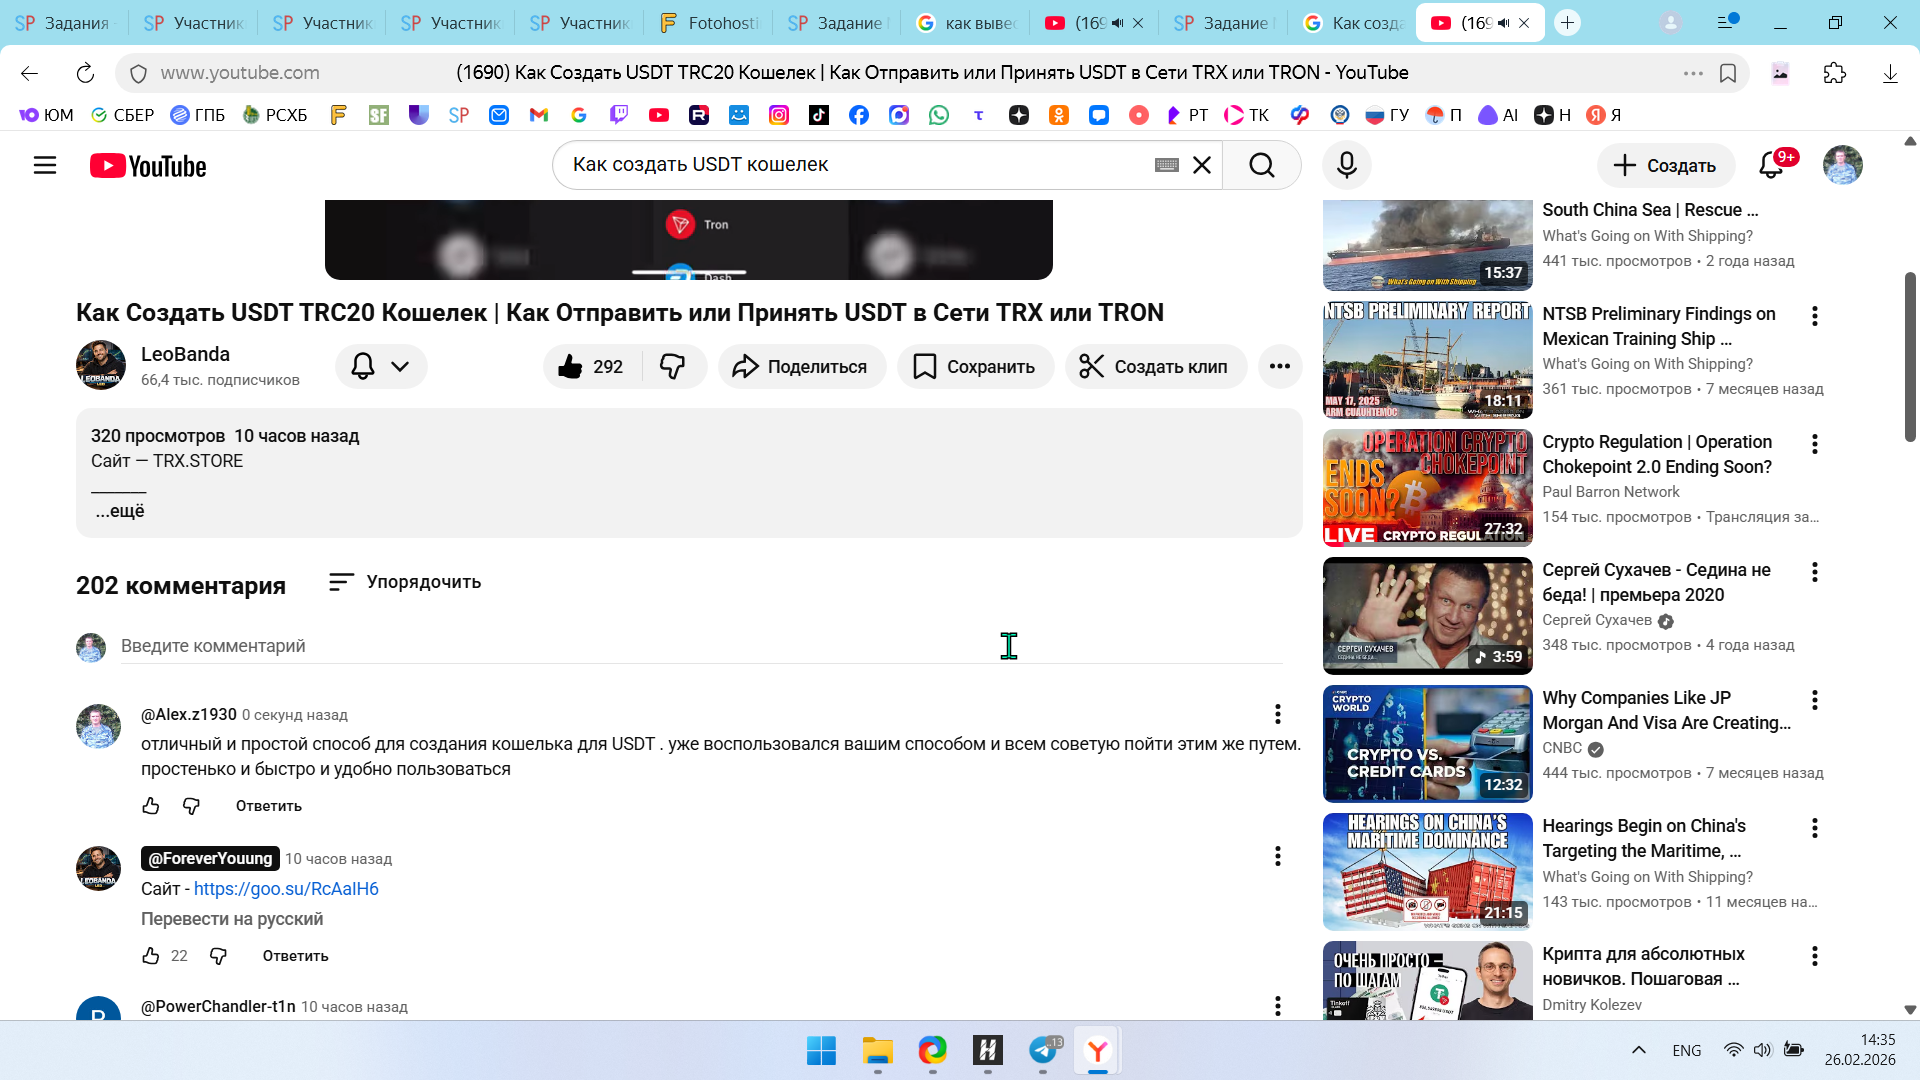
Task: Open the YouTube hamburger guide menu
Action: pyautogui.click(x=45, y=165)
